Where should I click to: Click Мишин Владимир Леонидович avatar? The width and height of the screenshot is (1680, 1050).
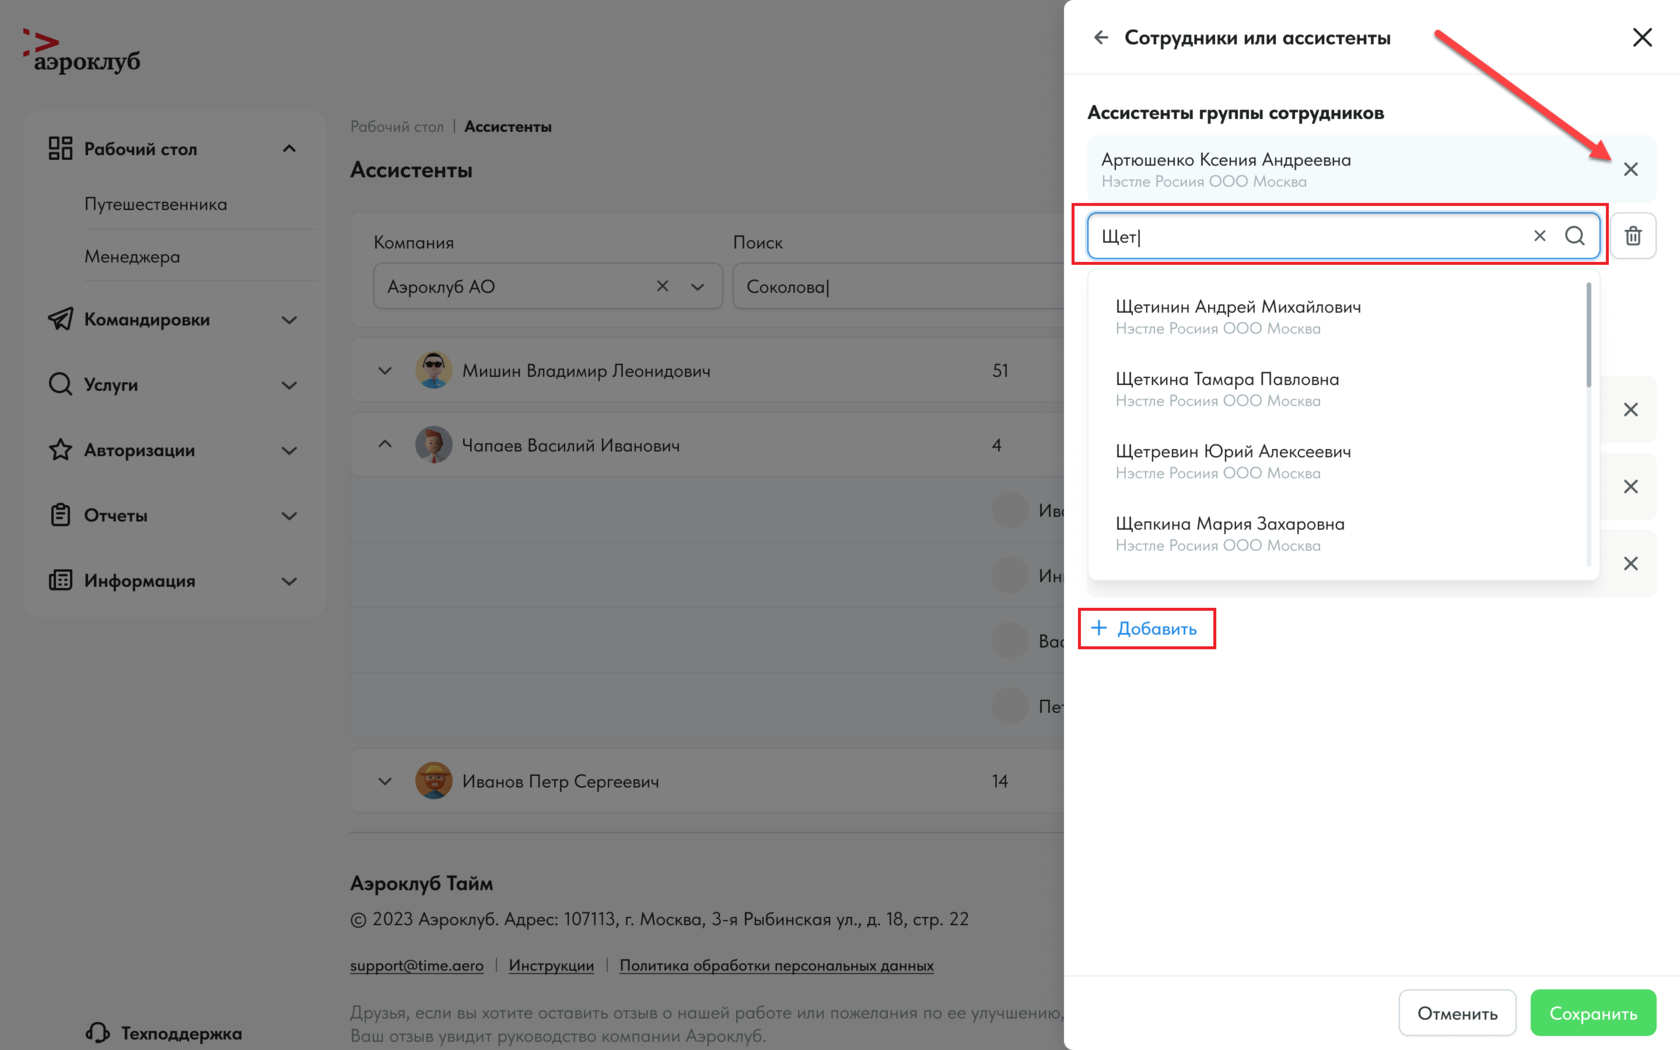point(433,370)
